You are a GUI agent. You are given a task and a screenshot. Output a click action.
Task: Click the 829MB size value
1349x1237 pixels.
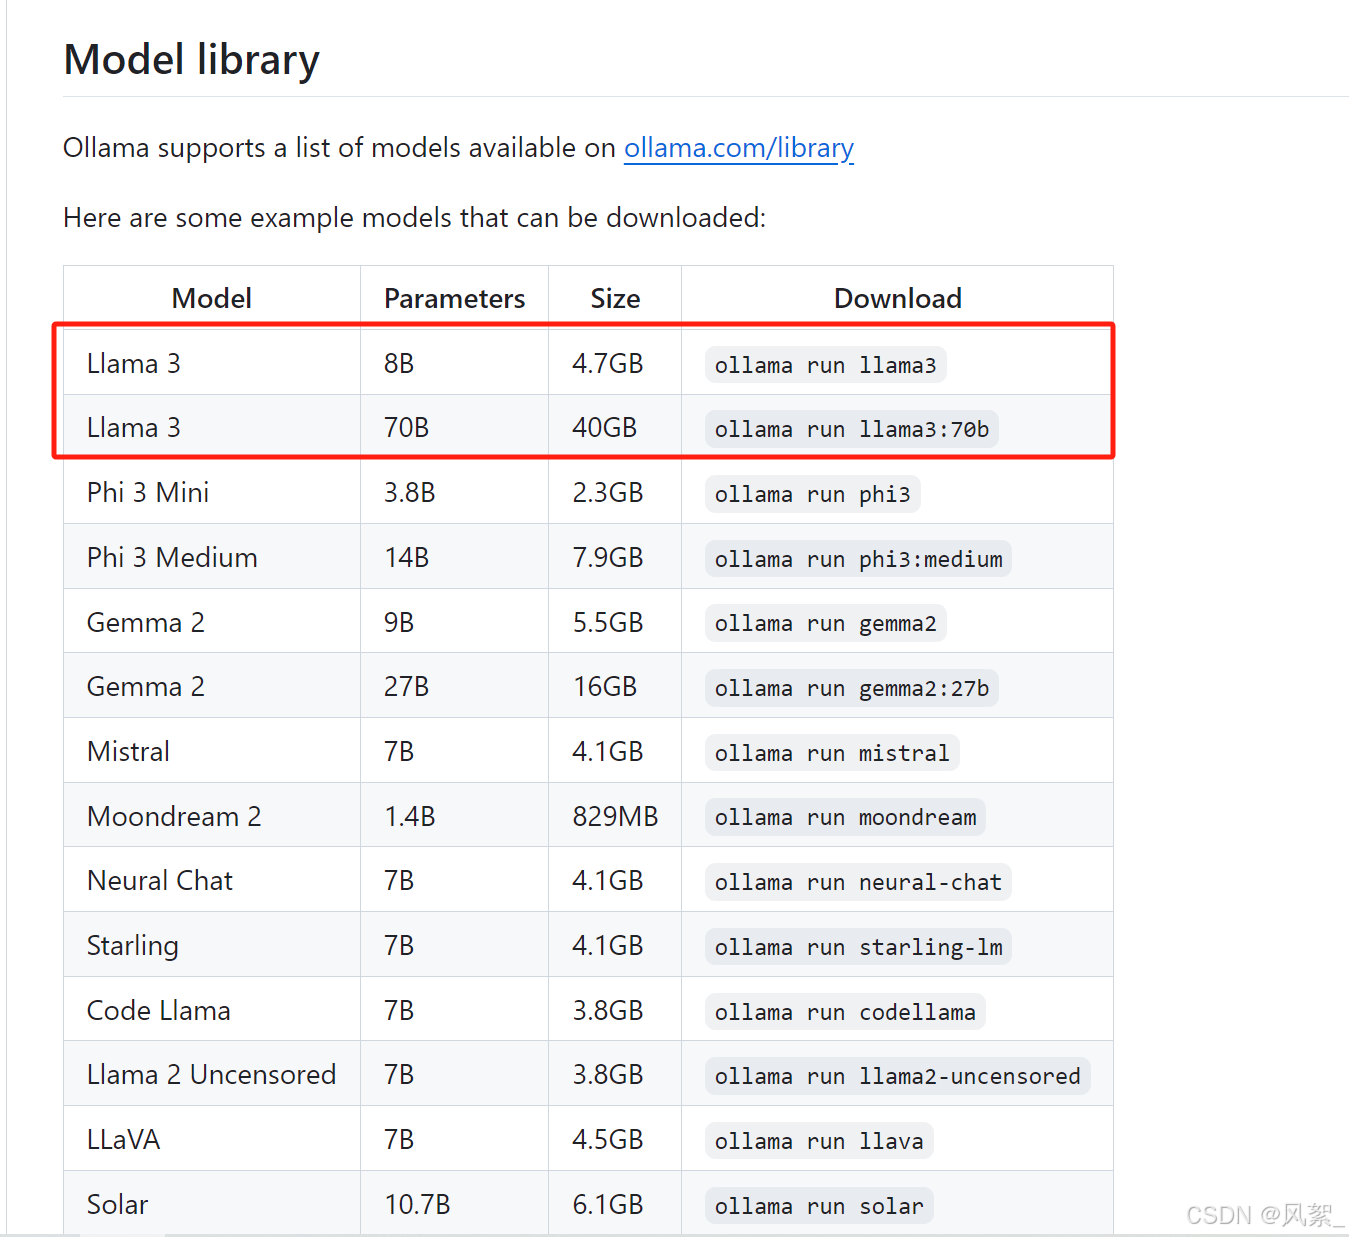pyautogui.click(x=615, y=816)
